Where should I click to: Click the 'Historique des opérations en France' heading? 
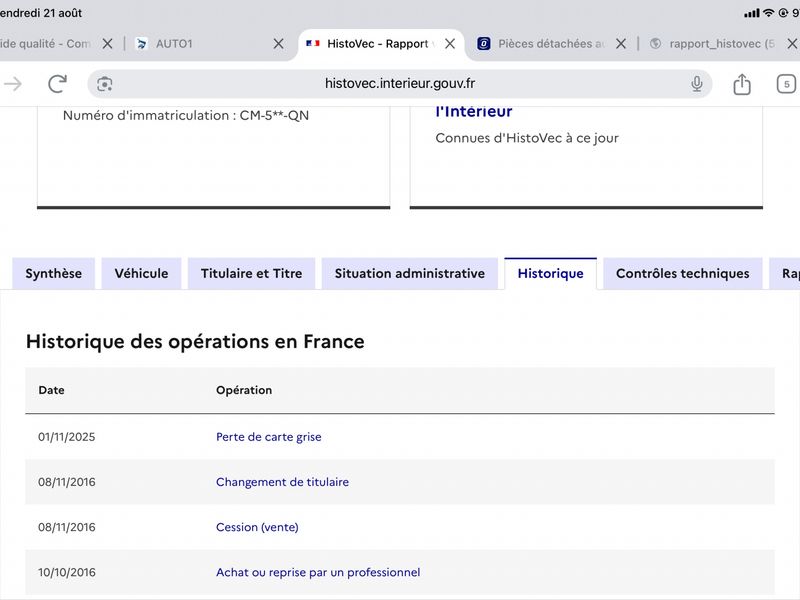tap(195, 341)
